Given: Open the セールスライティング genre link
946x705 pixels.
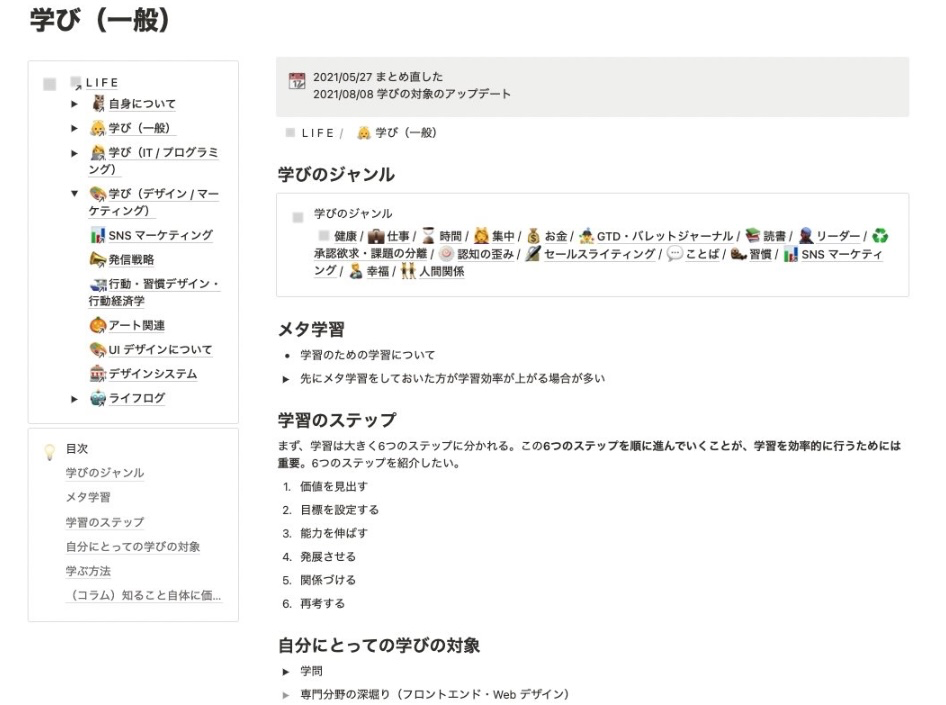Looking at the screenshot, I should pos(600,254).
